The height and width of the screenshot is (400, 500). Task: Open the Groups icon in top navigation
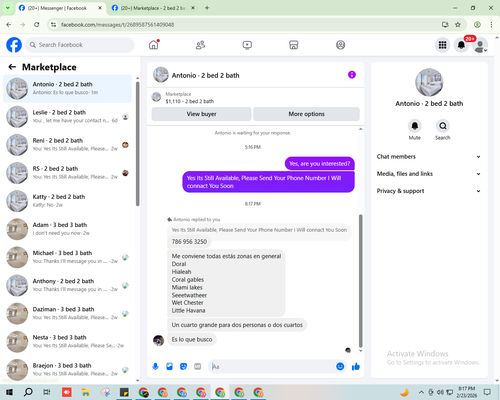pyautogui.click(x=340, y=45)
